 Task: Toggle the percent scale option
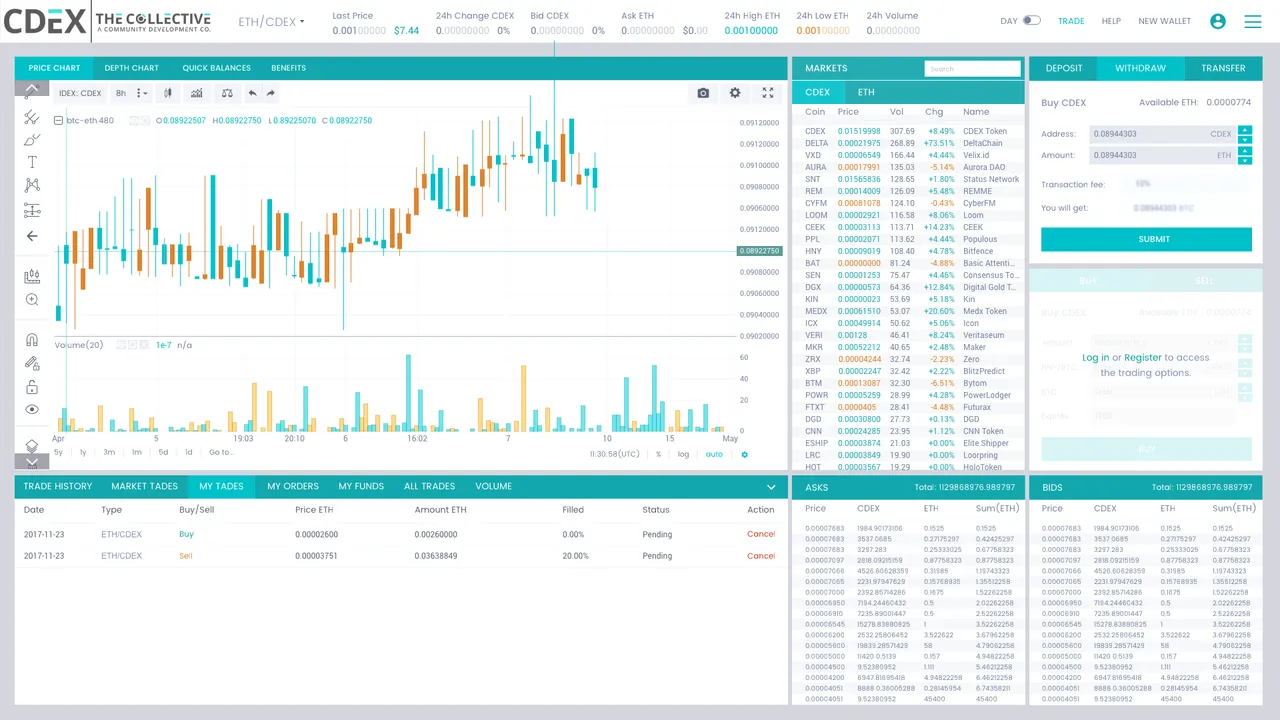pos(658,454)
